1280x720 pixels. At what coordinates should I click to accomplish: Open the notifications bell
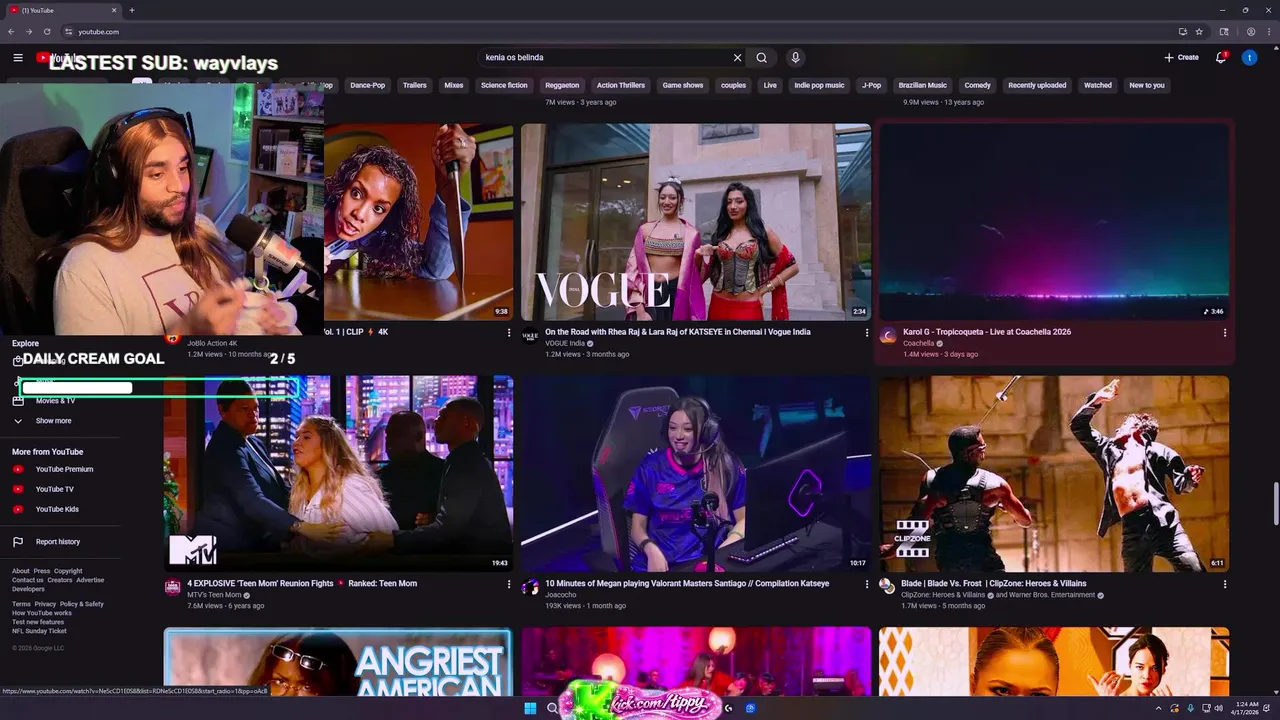click(x=1221, y=58)
